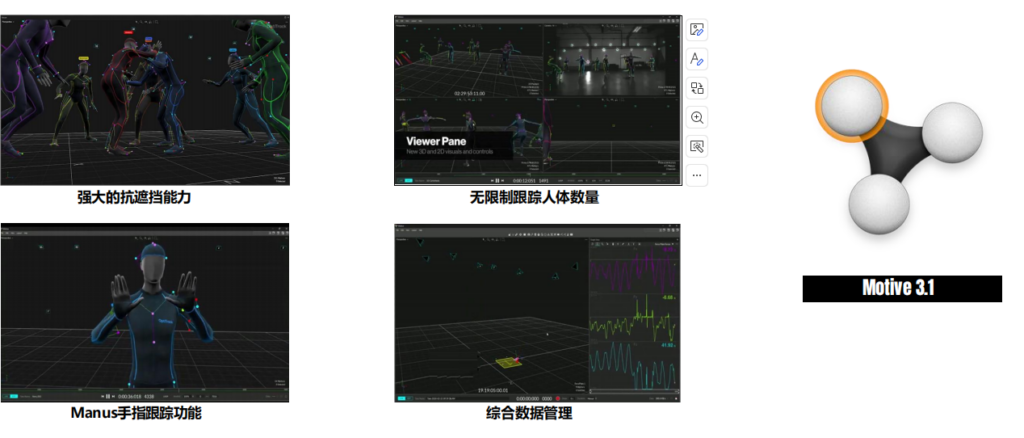Click the caption '综合数据管理'
This screenshot has width=1024, height=438.
pyautogui.click(x=529, y=413)
